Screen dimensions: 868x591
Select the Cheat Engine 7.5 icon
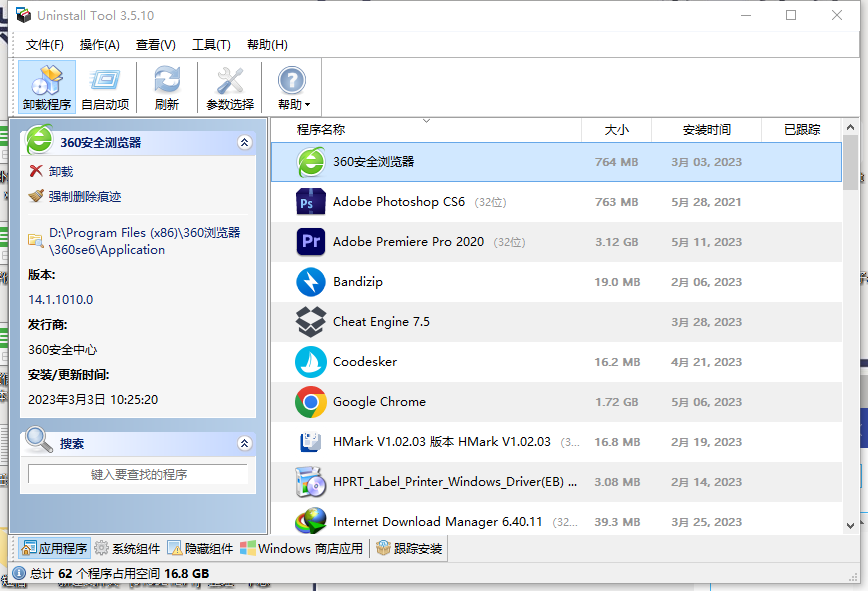tap(311, 322)
